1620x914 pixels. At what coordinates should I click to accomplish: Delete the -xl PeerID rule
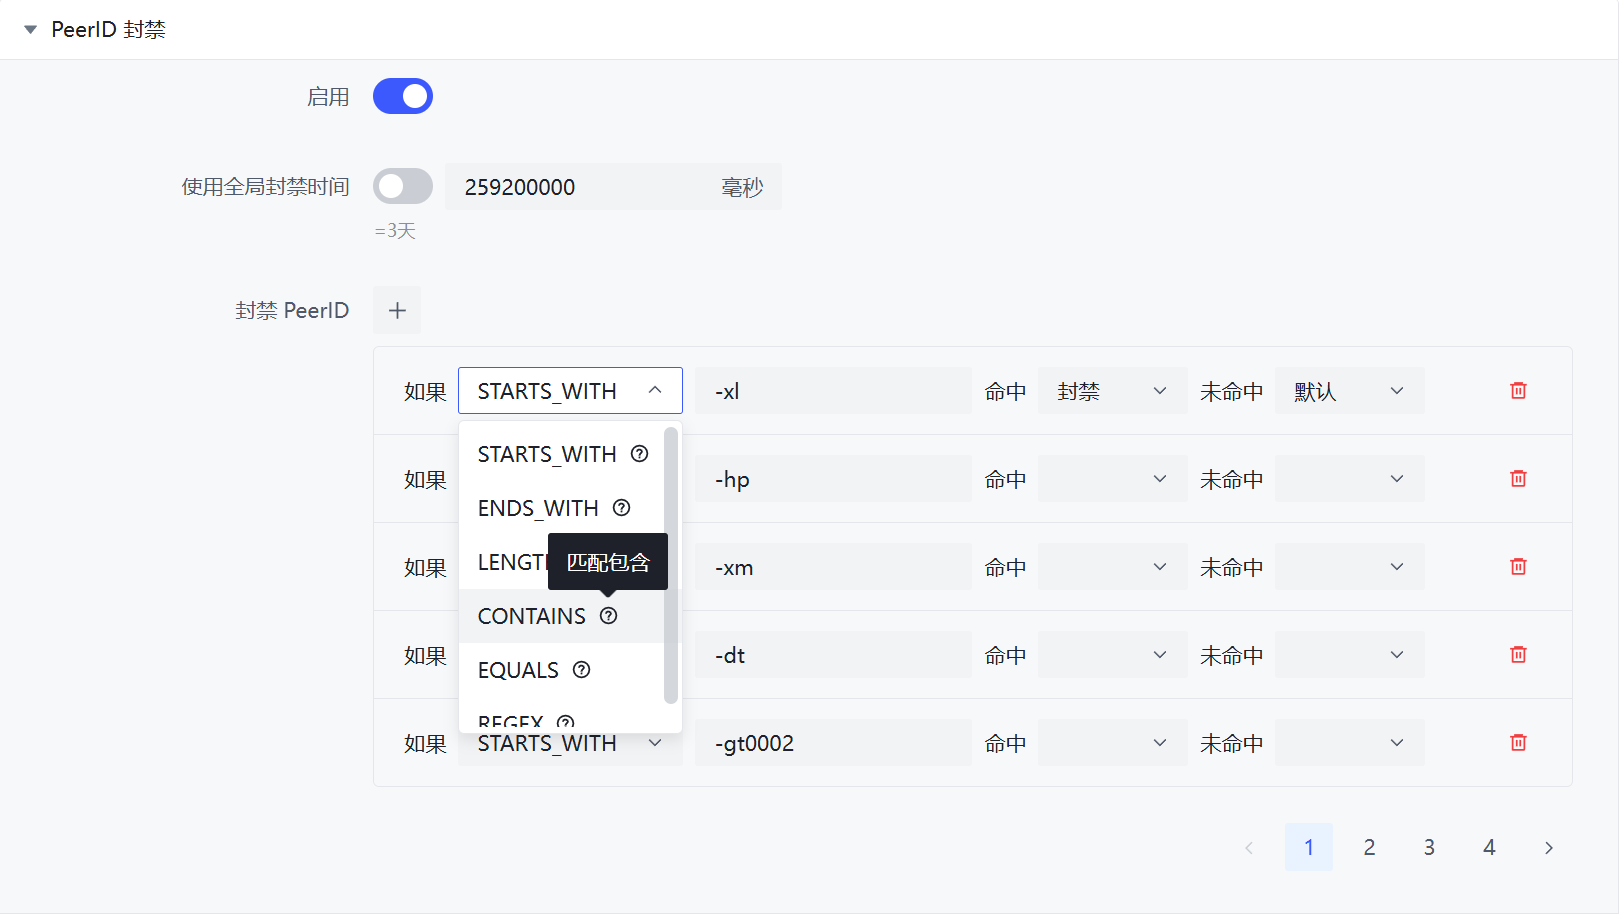click(x=1518, y=391)
